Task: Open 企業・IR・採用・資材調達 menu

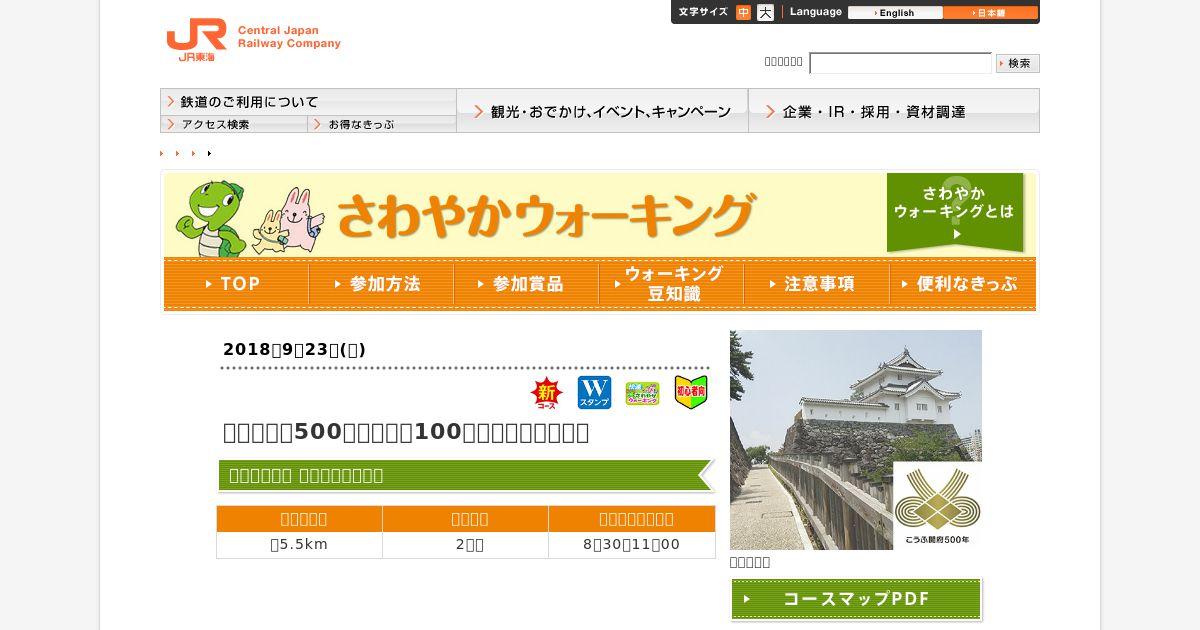Action: (894, 111)
